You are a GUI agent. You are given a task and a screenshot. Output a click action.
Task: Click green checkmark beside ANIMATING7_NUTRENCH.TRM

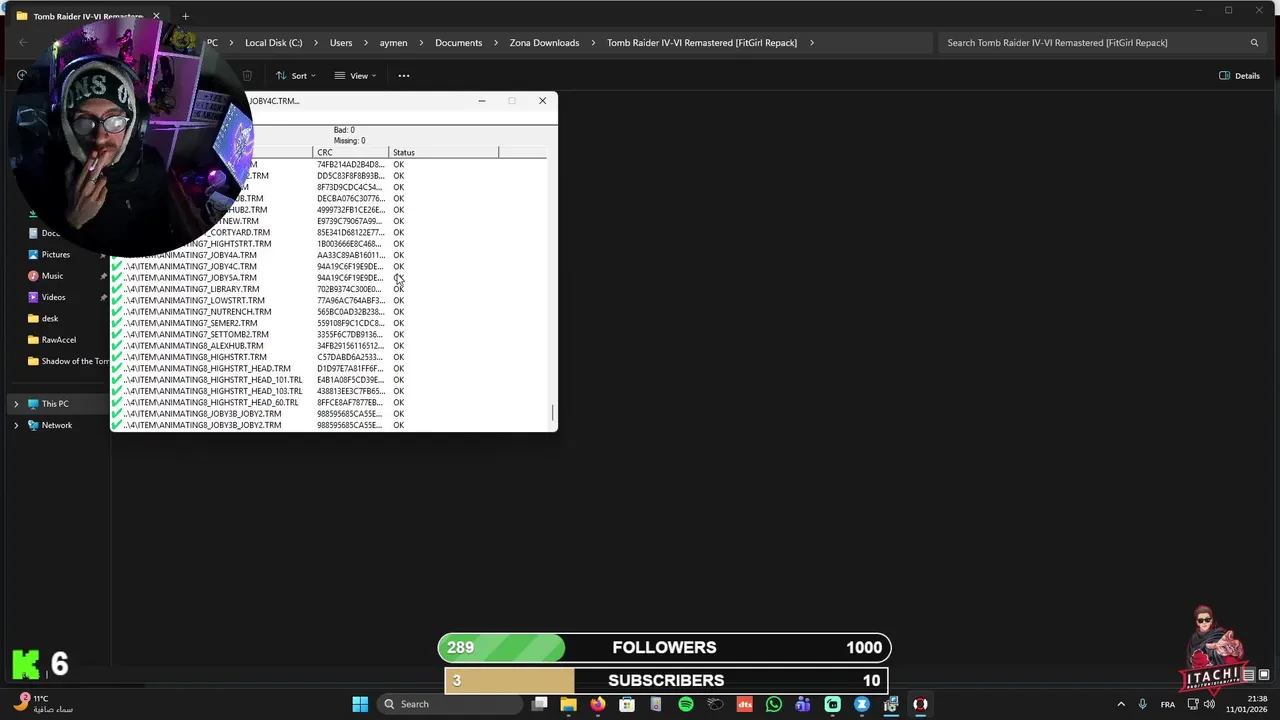pyautogui.click(x=117, y=312)
